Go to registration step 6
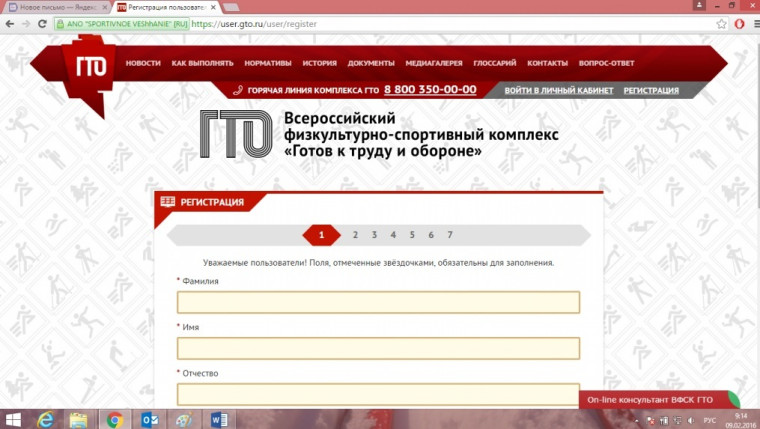 431,235
